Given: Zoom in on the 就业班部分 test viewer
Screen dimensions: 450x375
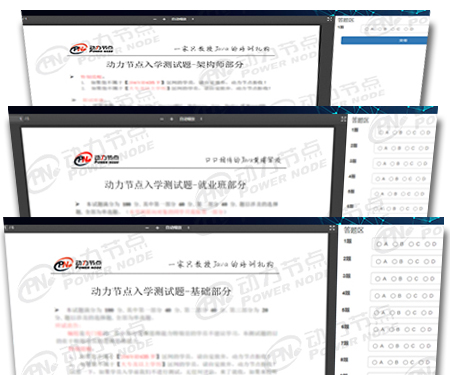Looking at the screenshot, I should coord(172,119).
